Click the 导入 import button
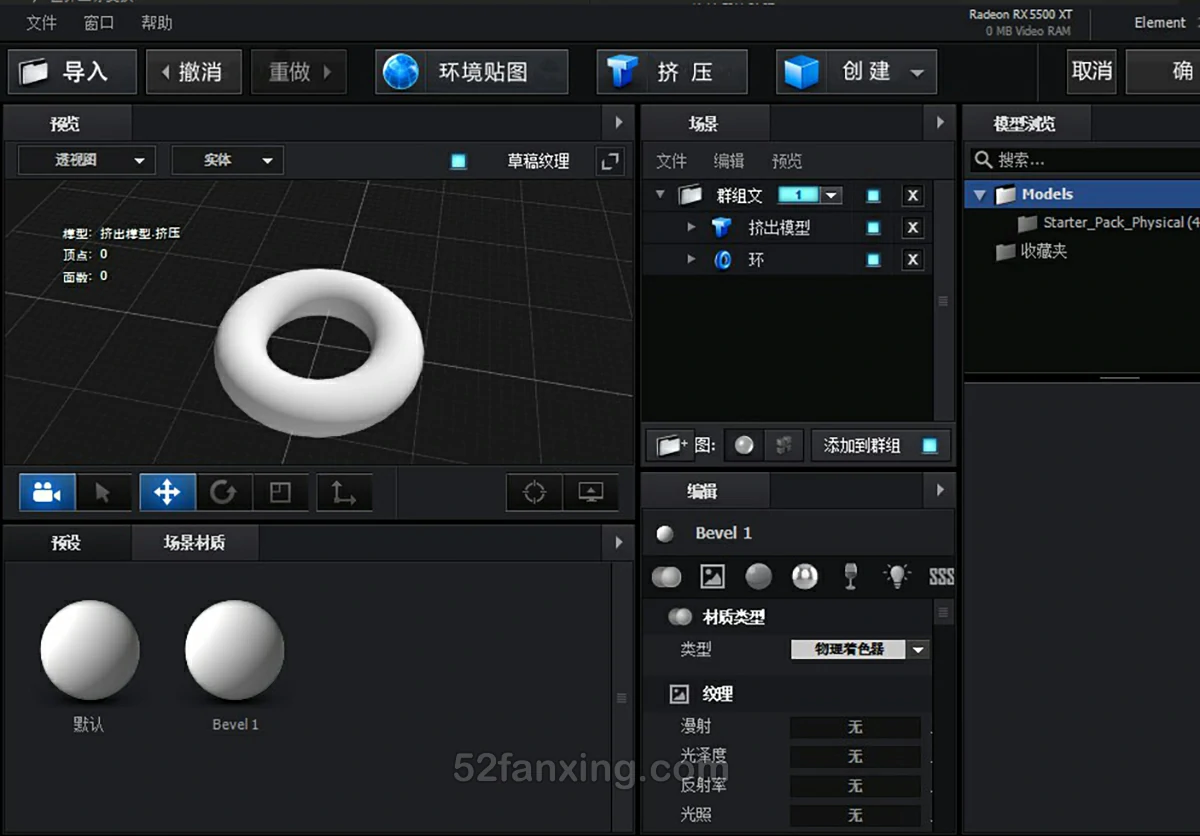 [72, 72]
